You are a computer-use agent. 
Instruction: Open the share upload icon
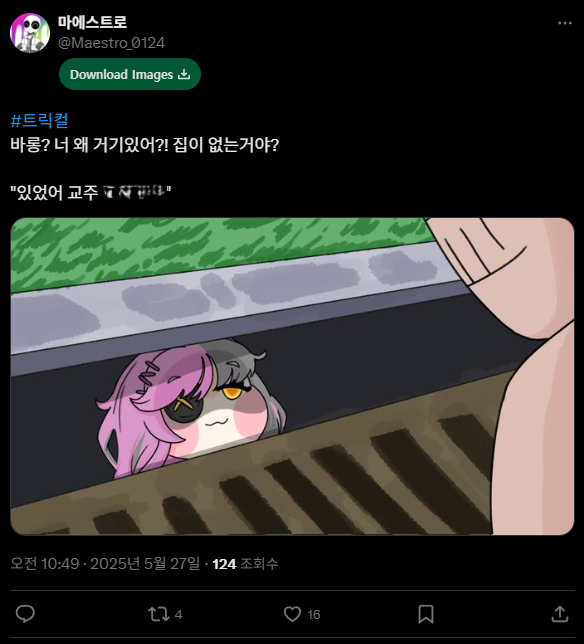point(559,614)
